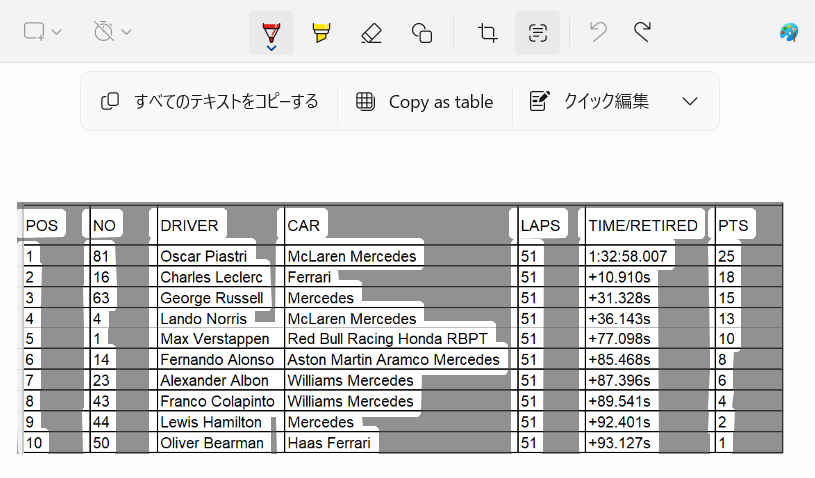Viewport: 815px width, 478px height.
Task: Select the yellow highlighter tool
Action: (x=321, y=32)
